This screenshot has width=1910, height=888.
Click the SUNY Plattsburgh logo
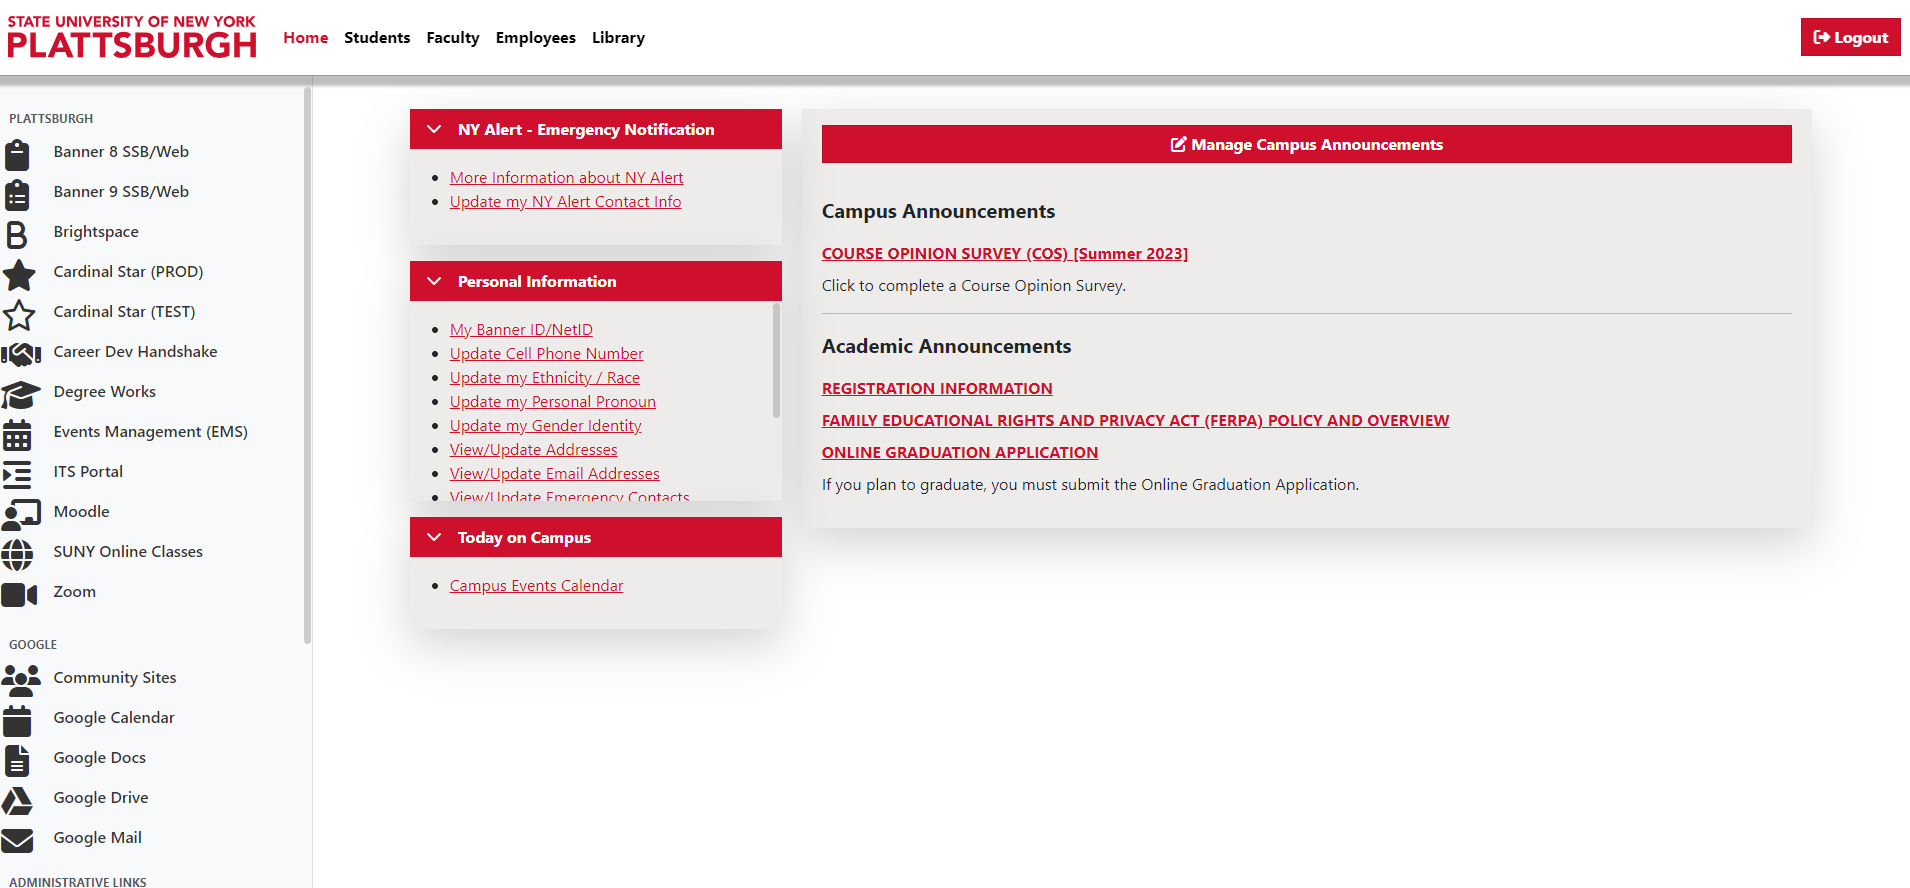pos(131,36)
